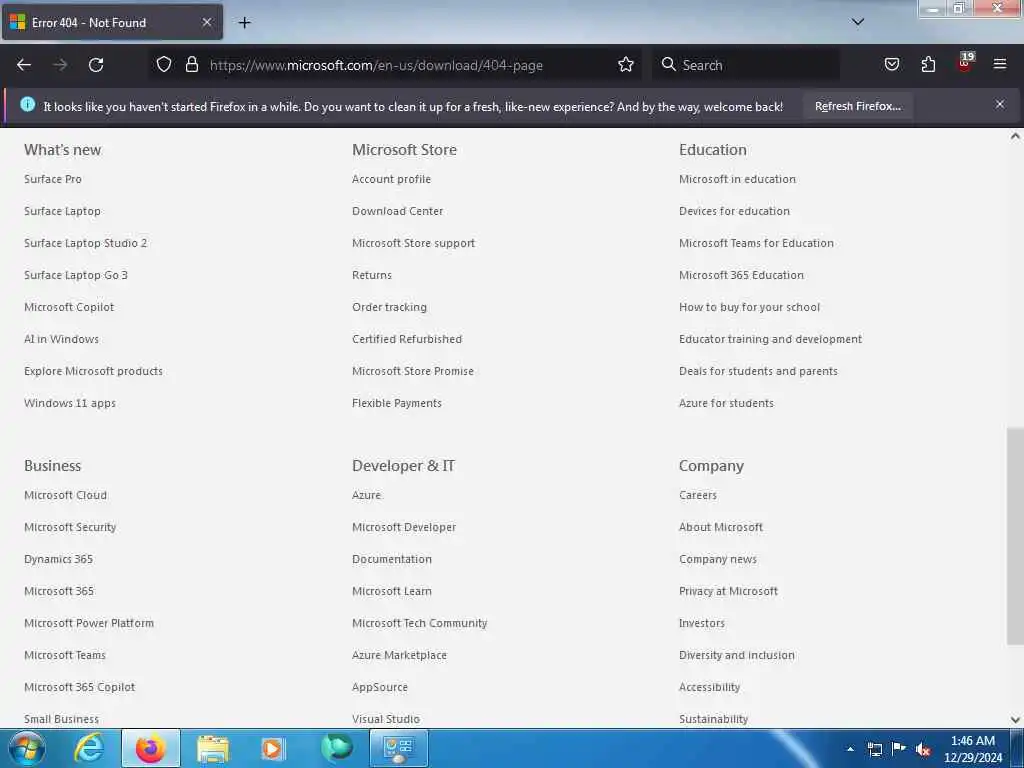Open the Microsoft Power Platform link
The width and height of the screenshot is (1024, 768).
(89, 623)
